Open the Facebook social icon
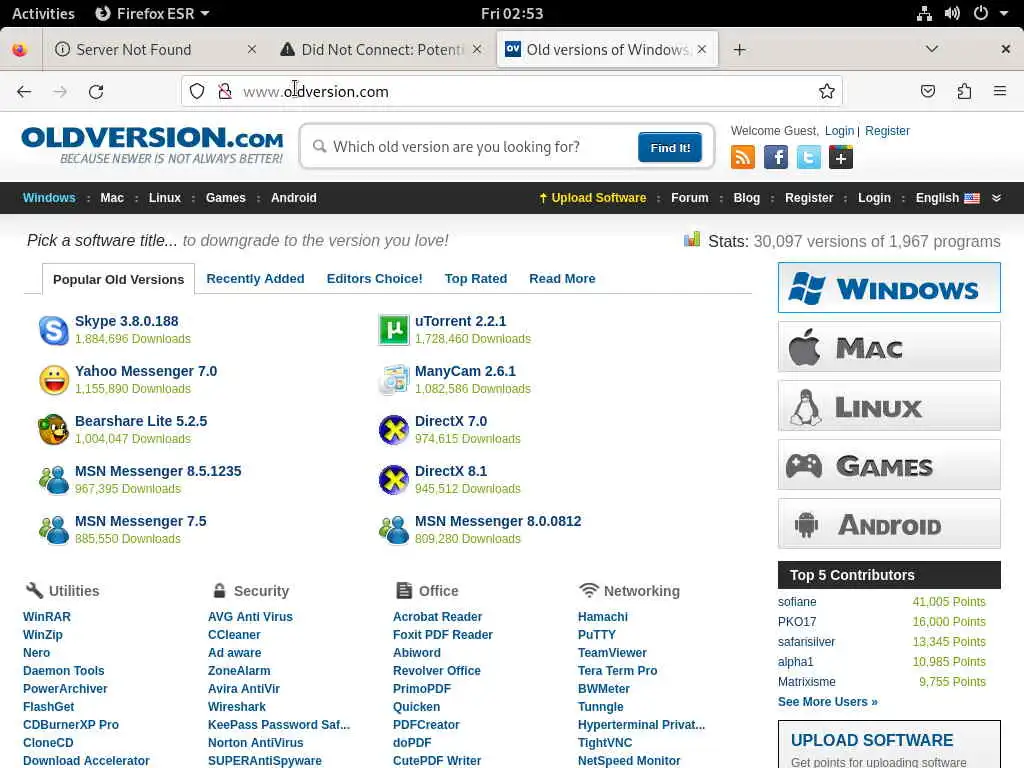This screenshot has width=1024, height=768. click(x=776, y=157)
